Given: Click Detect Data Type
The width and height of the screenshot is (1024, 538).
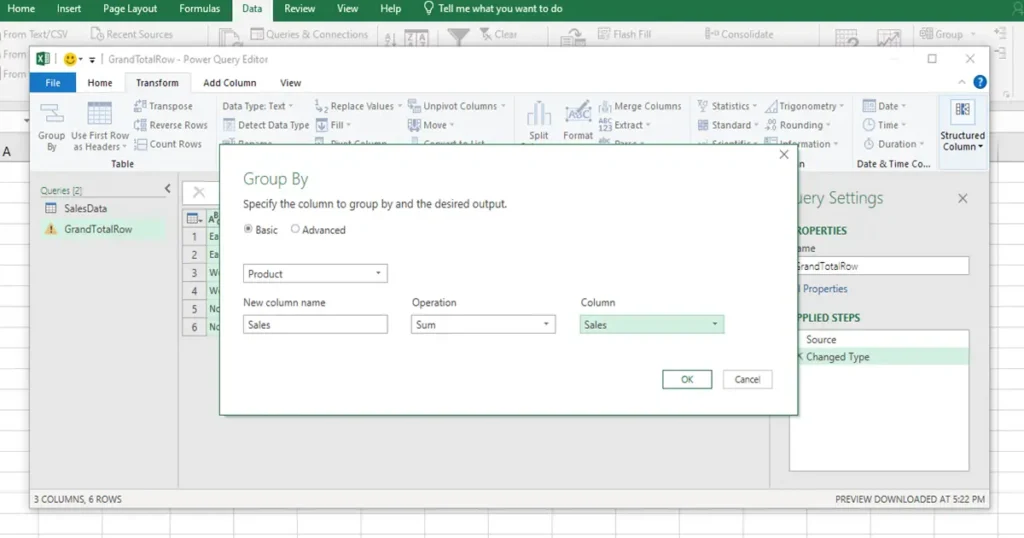Looking at the screenshot, I should pyautogui.click(x=266, y=125).
